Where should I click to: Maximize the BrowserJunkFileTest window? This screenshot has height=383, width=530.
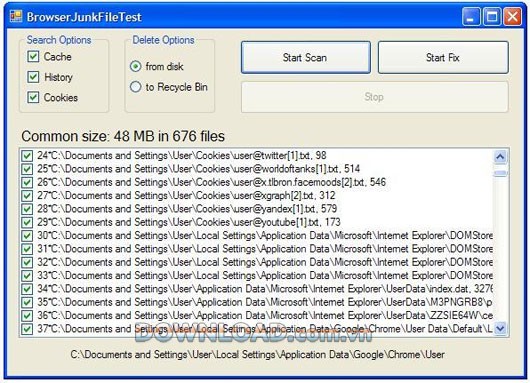tap(492, 17)
